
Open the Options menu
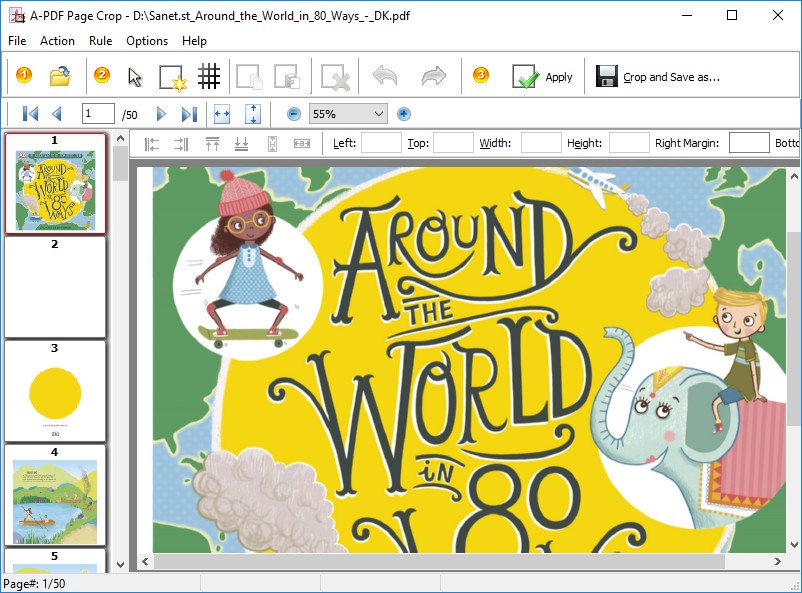147,41
